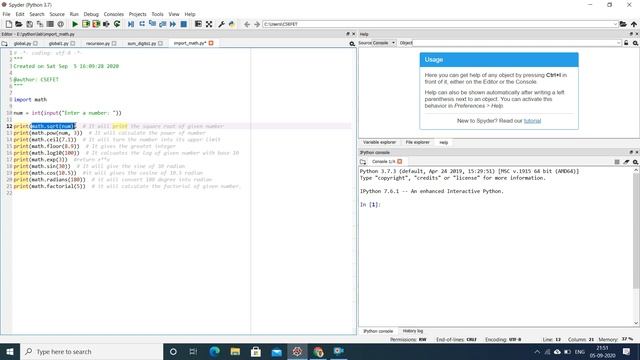Step return in debugger toolbar
Viewport: 640px width, 360px height.
click(162, 24)
